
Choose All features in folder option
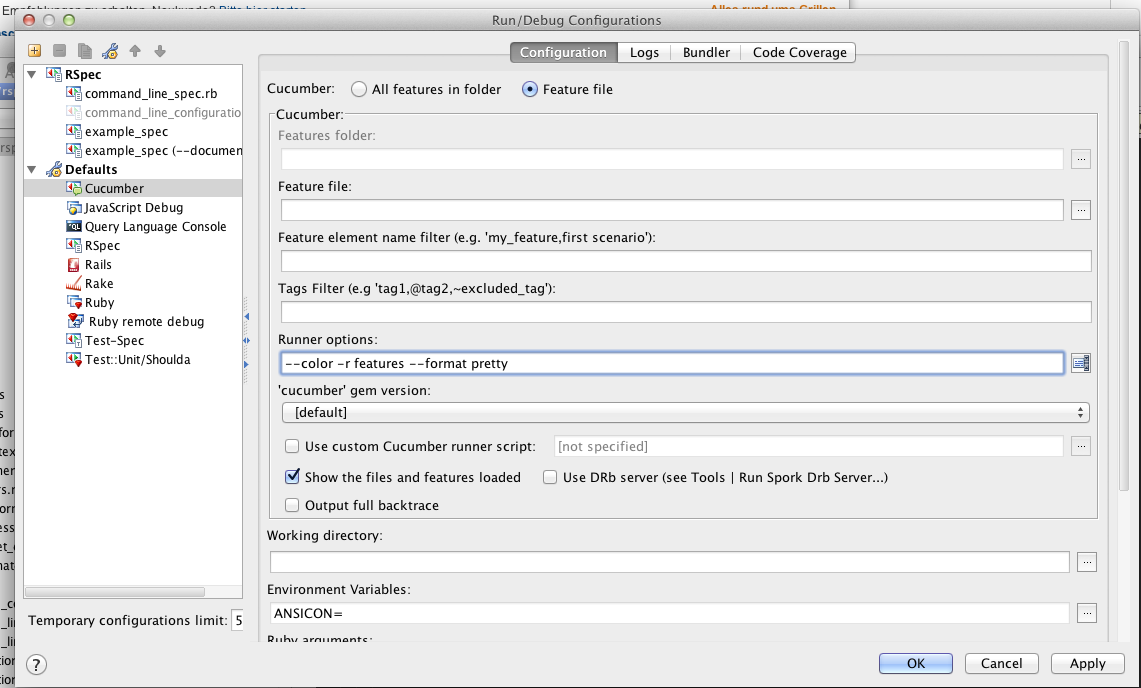pyautogui.click(x=359, y=89)
